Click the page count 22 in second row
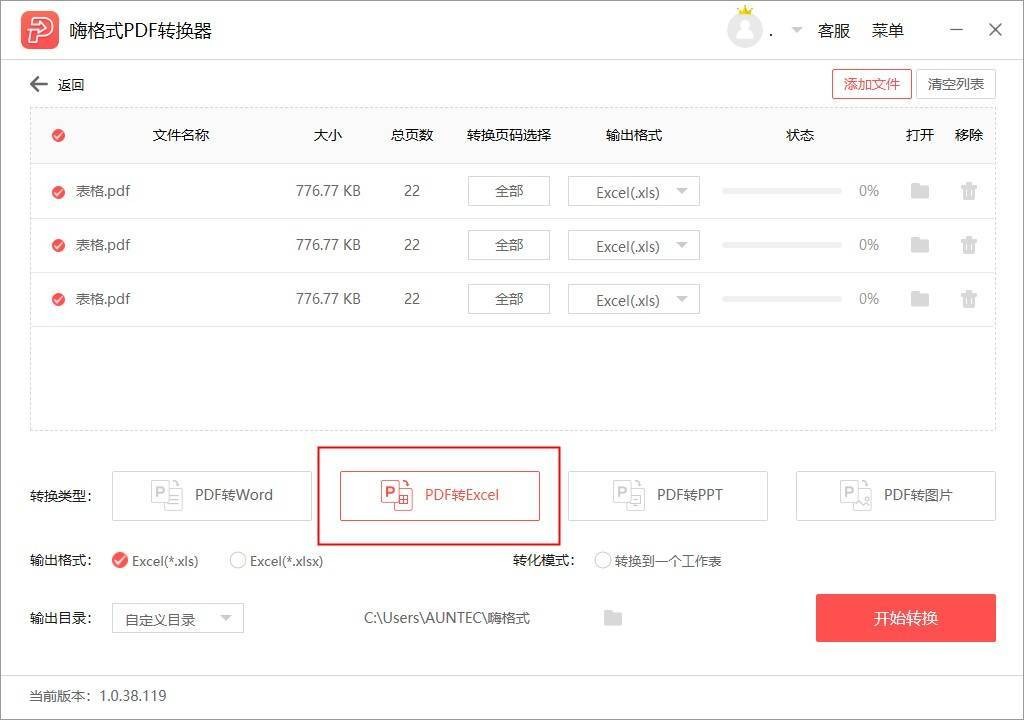Screen dimensions: 1024x720 (411, 245)
